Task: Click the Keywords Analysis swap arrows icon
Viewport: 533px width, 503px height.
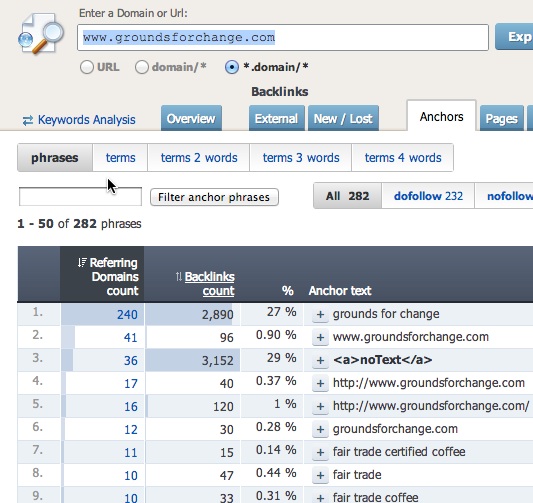Action: click(28, 120)
